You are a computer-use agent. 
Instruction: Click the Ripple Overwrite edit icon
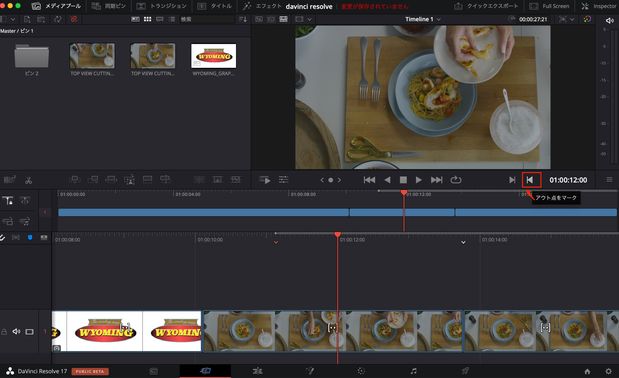point(111,180)
